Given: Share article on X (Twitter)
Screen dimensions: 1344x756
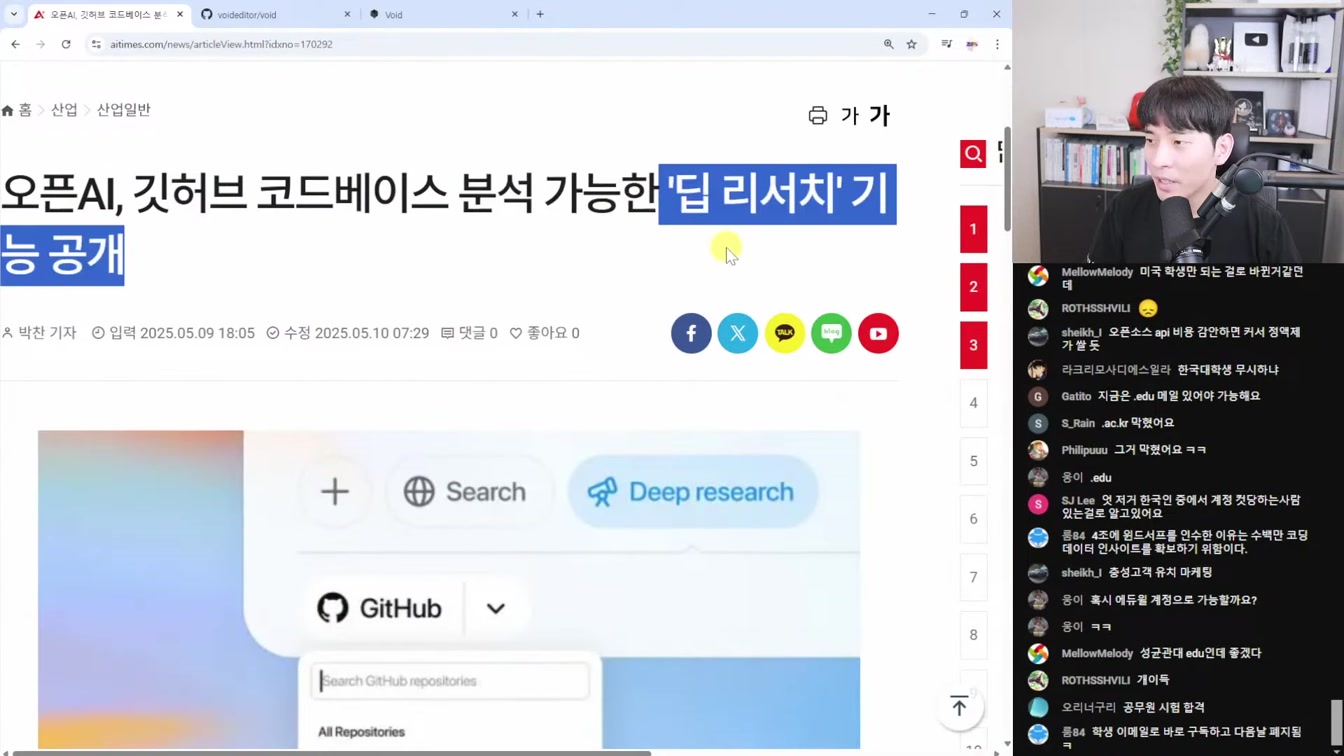Looking at the screenshot, I should pyautogui.click(x=738, y=333).
